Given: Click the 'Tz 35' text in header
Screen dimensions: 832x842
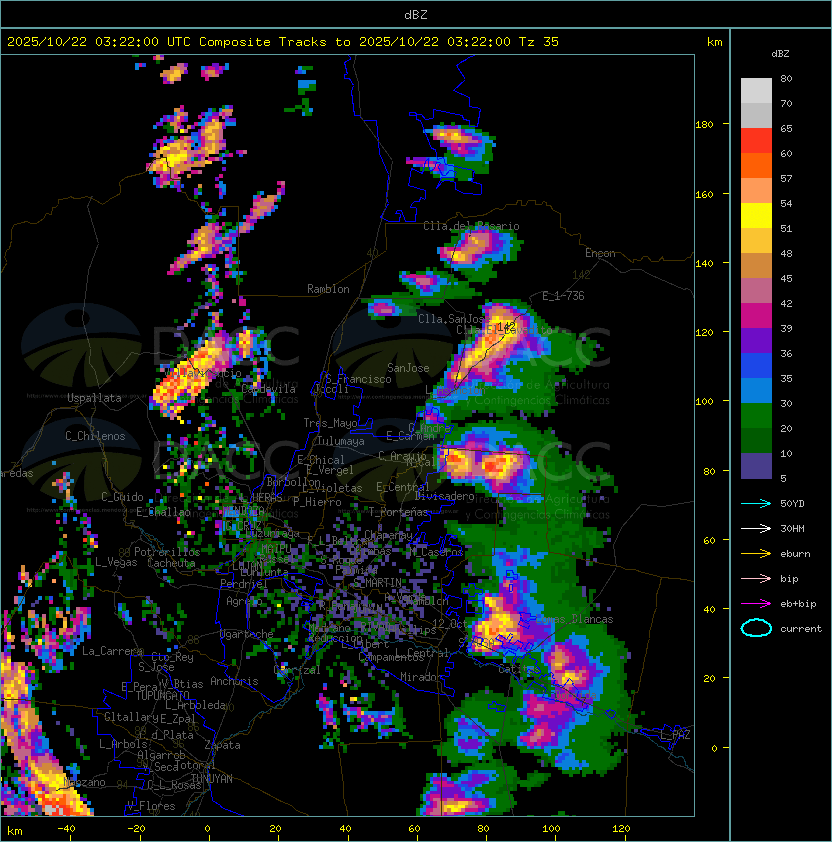Looking at the screenshot, I should [x=539, y=42].
